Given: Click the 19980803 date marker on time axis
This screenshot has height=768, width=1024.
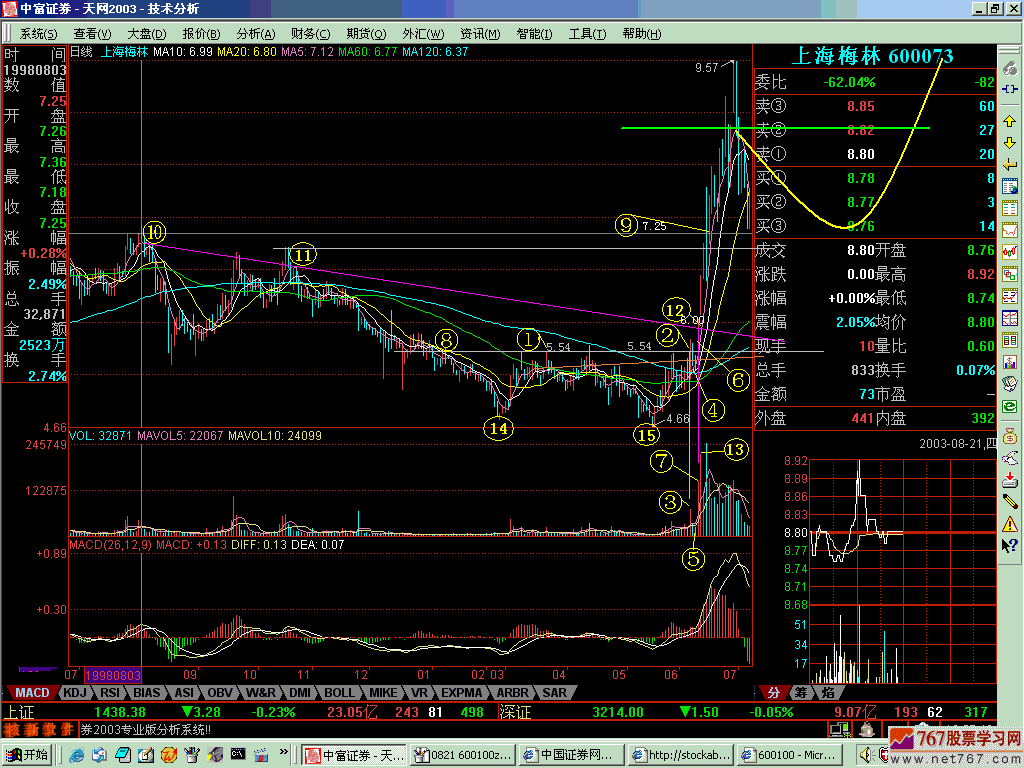Looking at the screenshot, I should [x=112, y=675].
